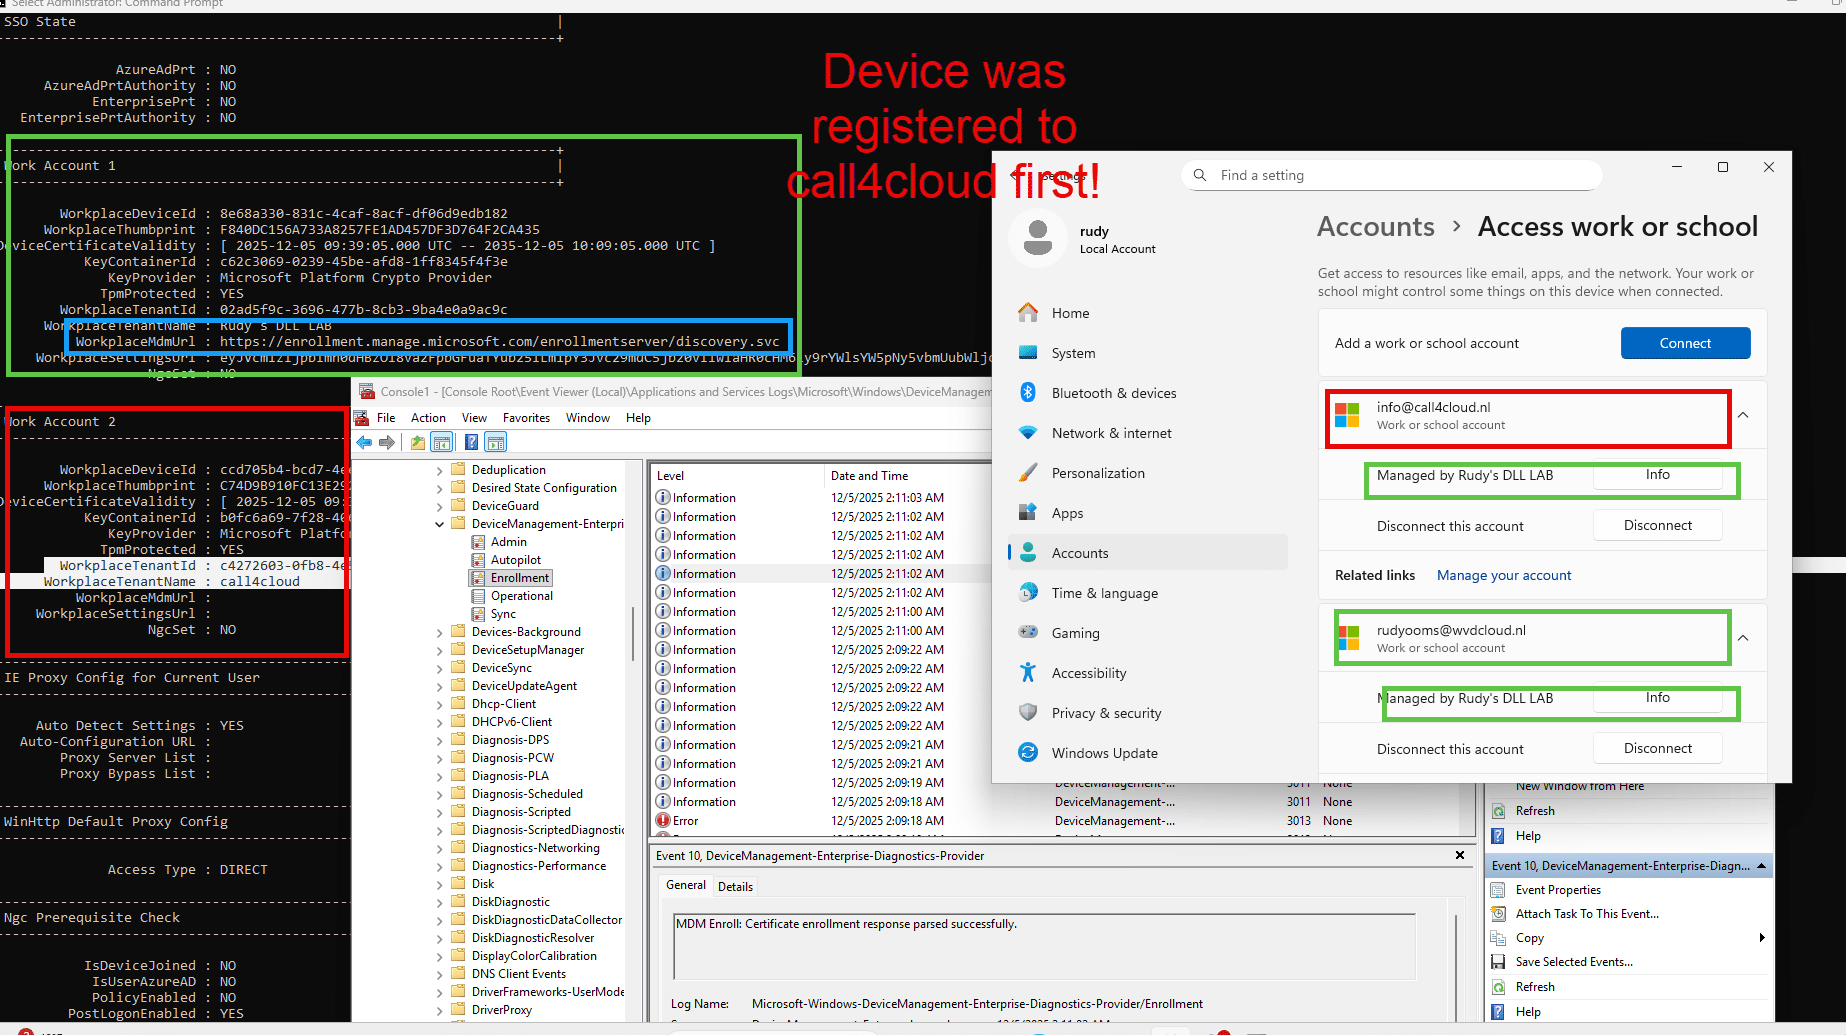Click Event Properties in the Actions pane
Image resolution: width=1846 pixels, height=1035 pixels.
pyautogui.click(x=1557, y=889)
